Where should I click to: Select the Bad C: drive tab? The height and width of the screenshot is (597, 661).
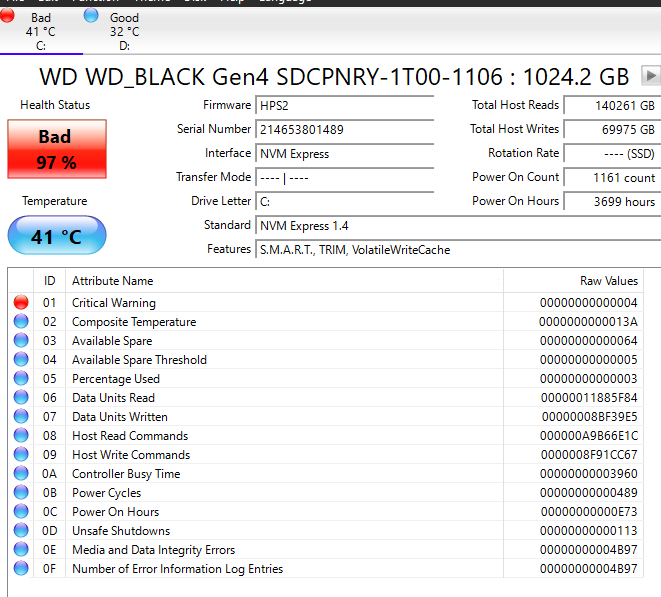click(x=41, y=32)
